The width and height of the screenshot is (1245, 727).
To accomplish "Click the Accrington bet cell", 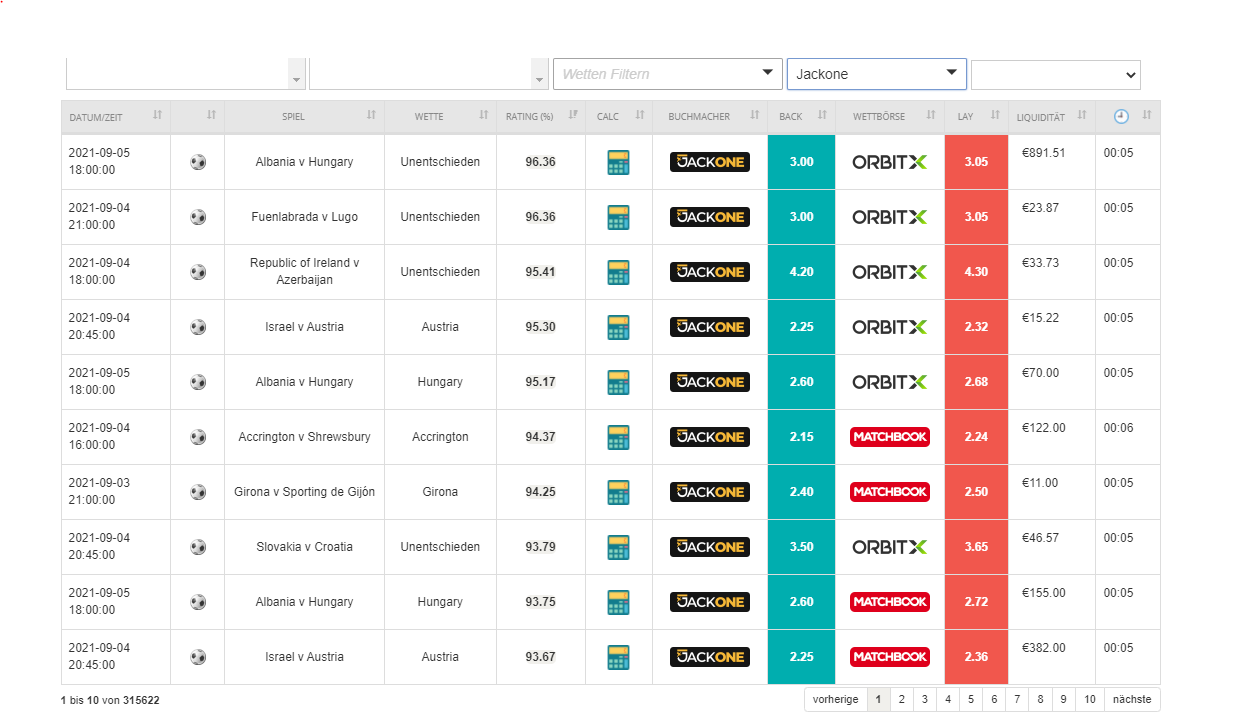I will (x=440, y=437).
